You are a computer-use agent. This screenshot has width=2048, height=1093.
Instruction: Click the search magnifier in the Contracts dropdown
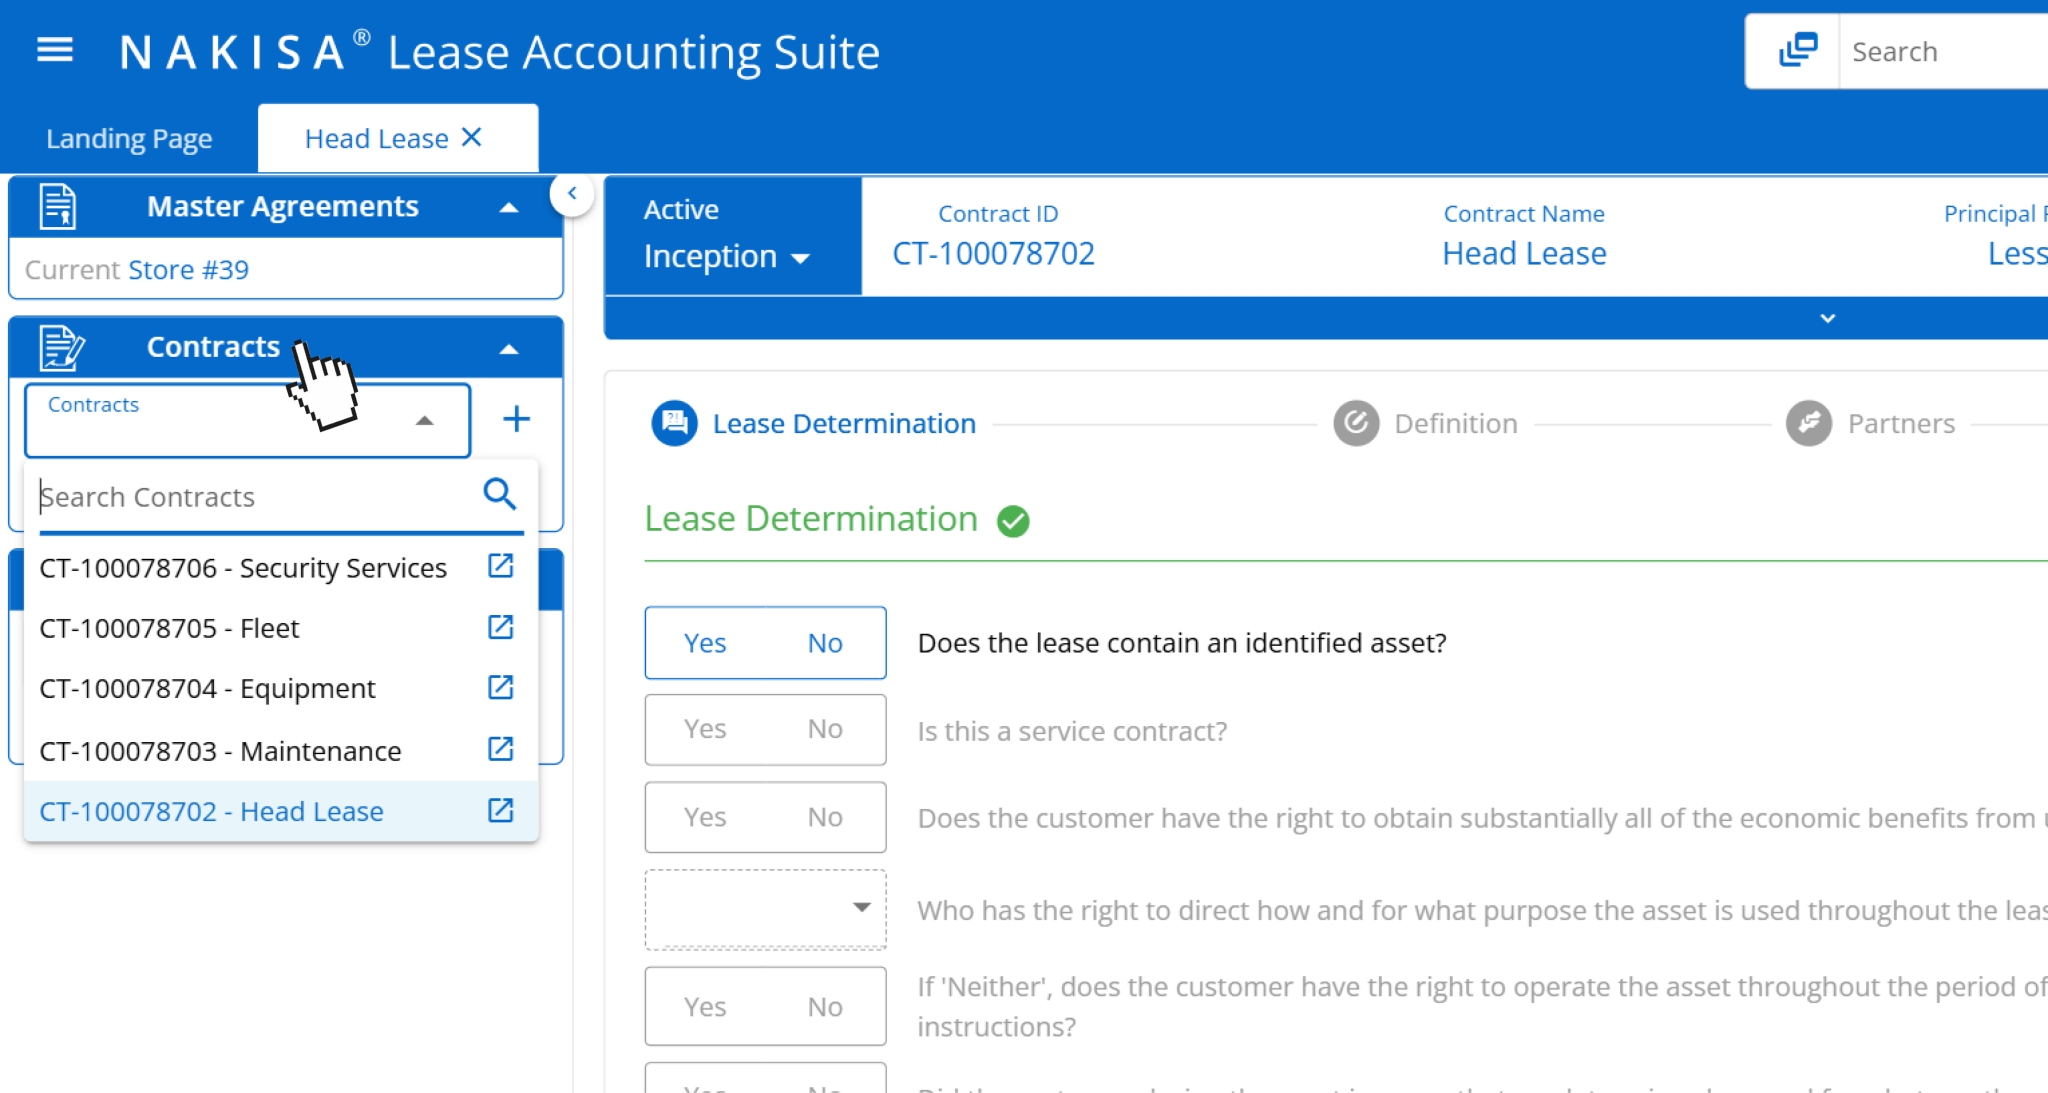click(x=499, y=494)
